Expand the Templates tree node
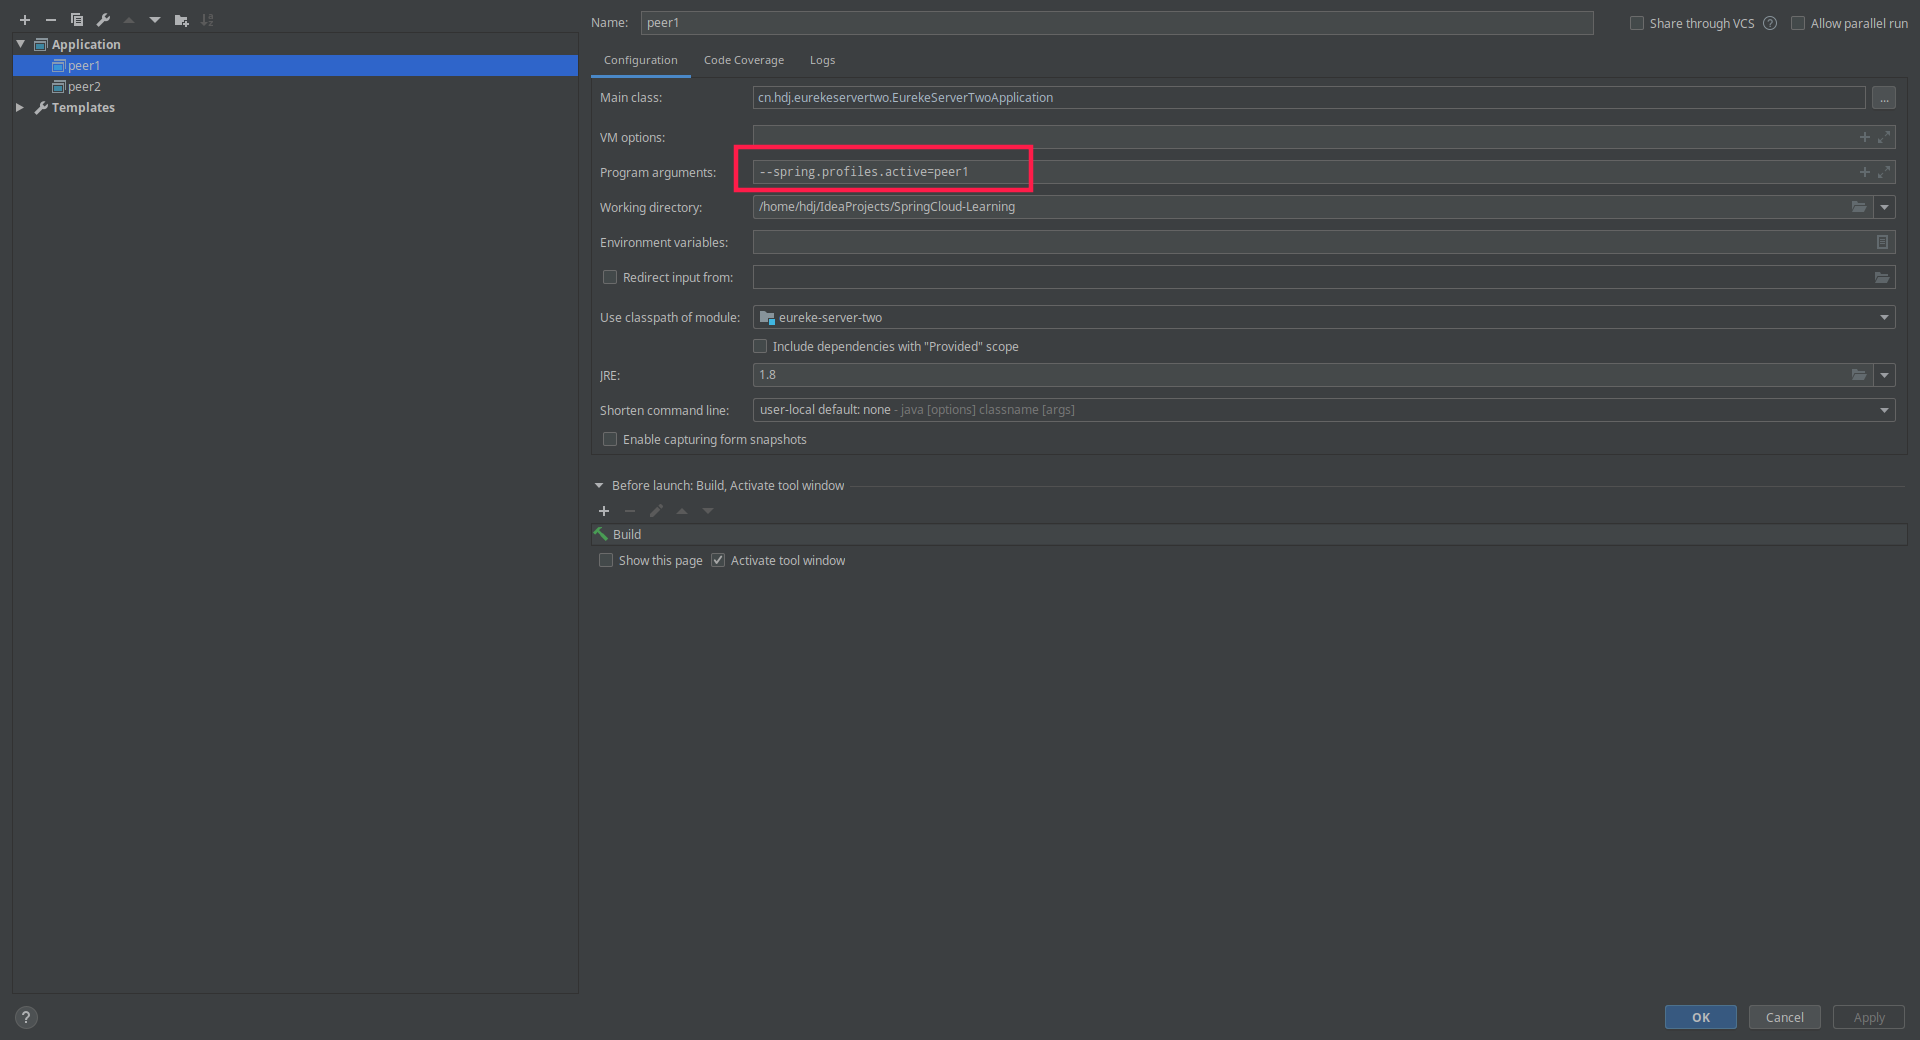1920x1040 pixels. [20, 107]
